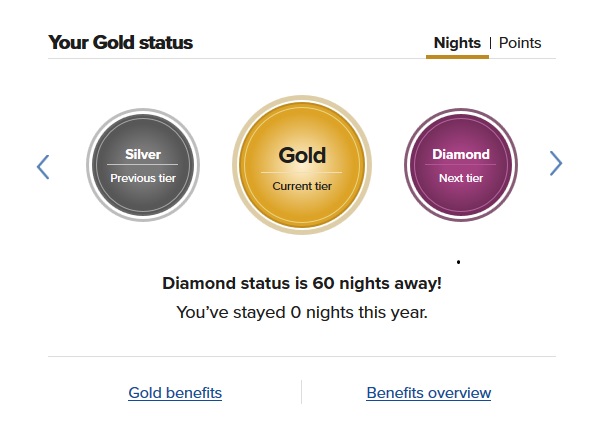Click the "Next tier" label
The image size is (604, 423).
[461, 178]
